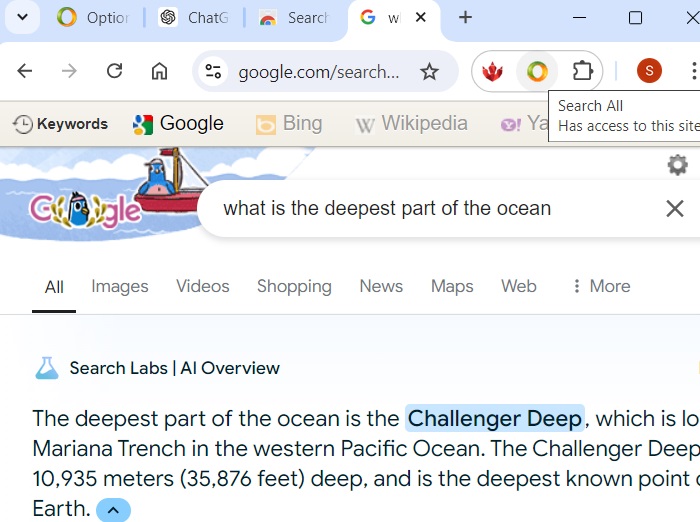Select the Google search engine shortcut
The width and height of the screenshot is (700, 522).
click(178, 124)
